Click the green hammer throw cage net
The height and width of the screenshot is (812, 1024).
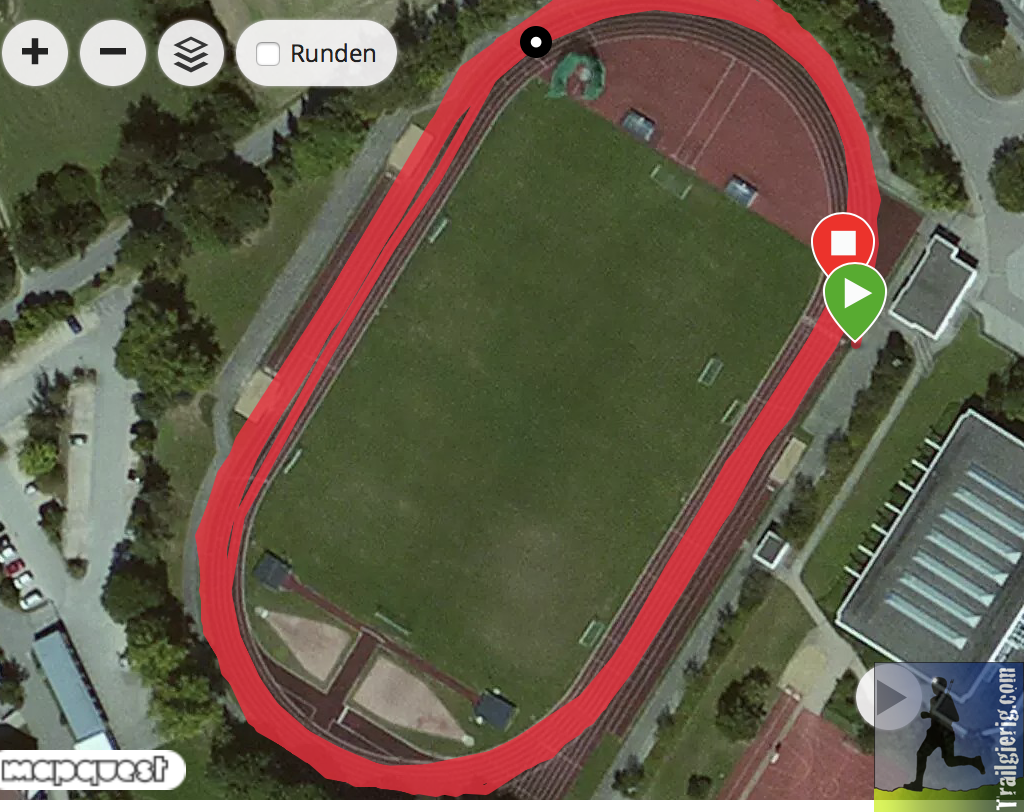tap(577, 76)
